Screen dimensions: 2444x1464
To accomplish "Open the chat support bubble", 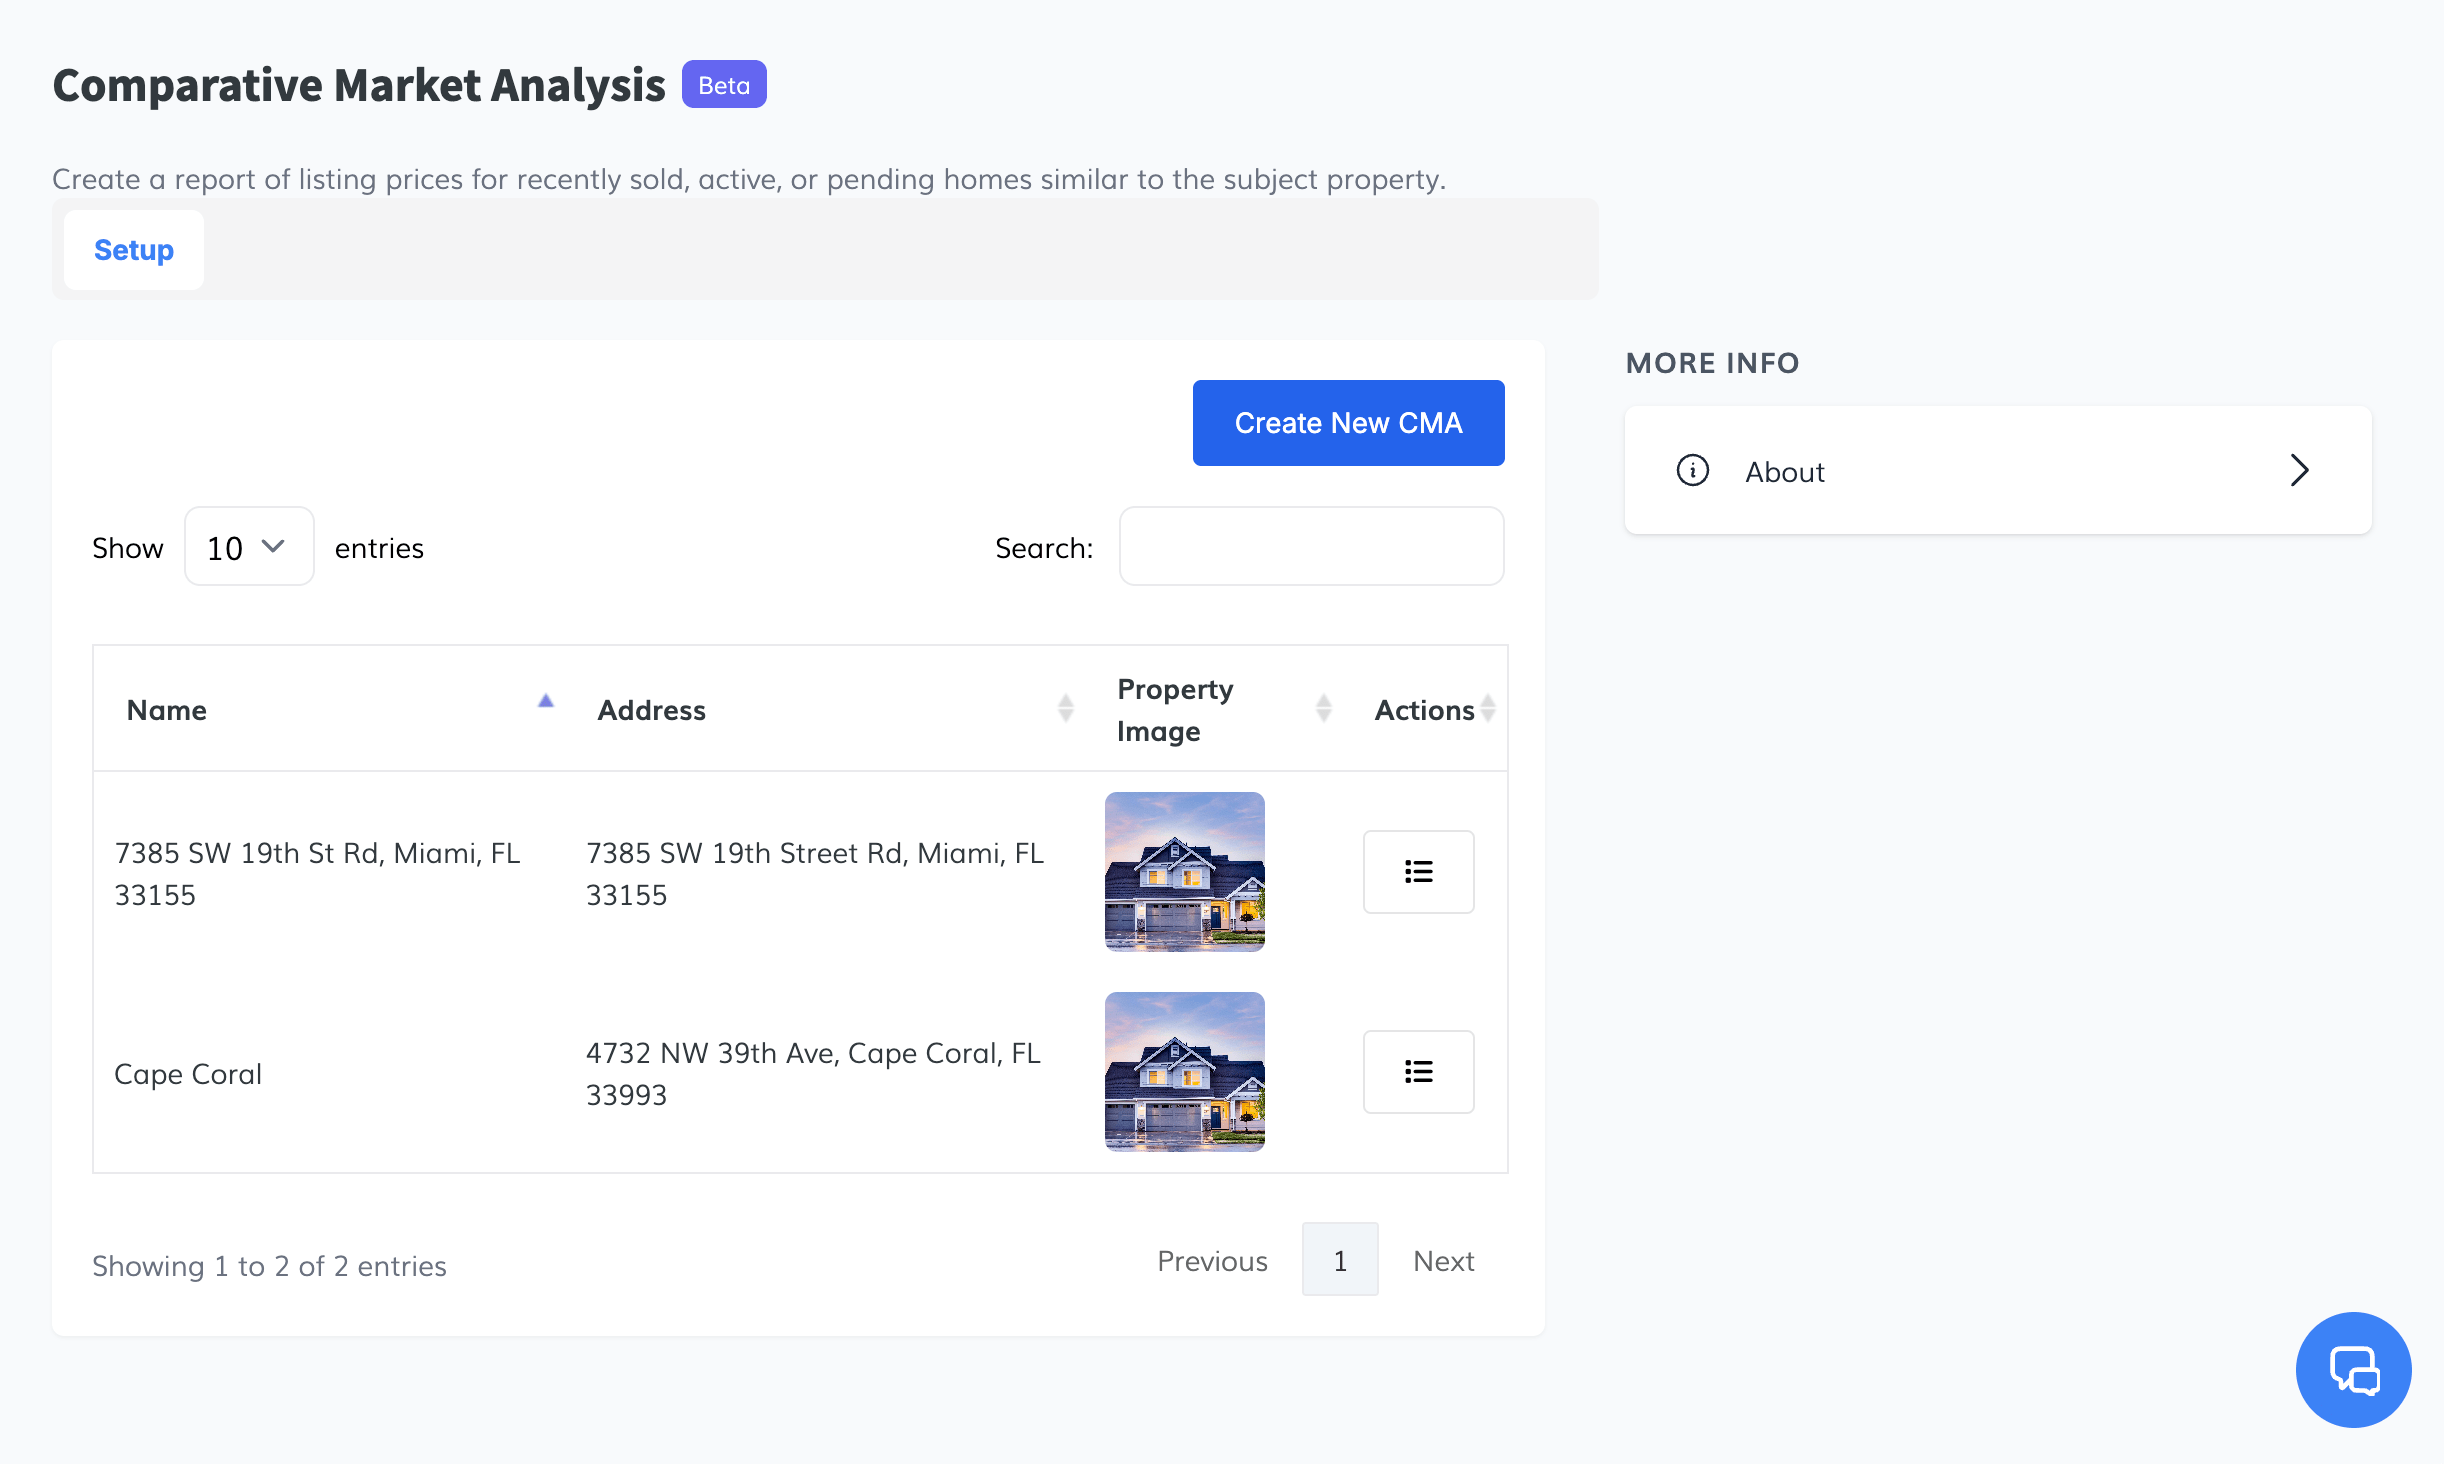I will [2352, 1369].
